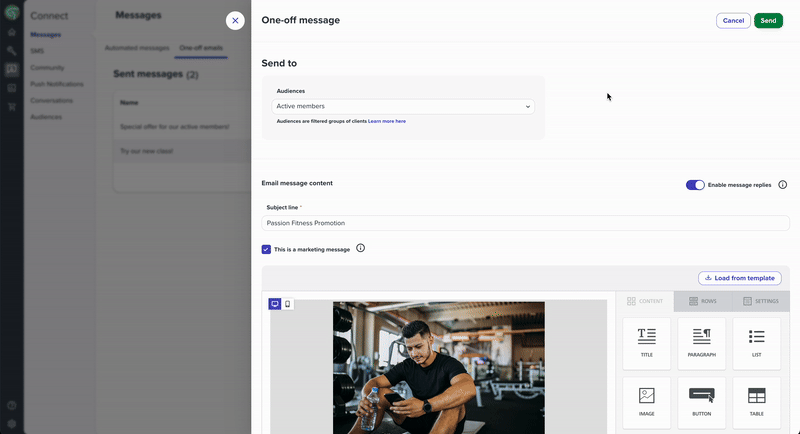Open the Audiences dropdown
This screenshot has height=434, width=800.
[403, 106]
